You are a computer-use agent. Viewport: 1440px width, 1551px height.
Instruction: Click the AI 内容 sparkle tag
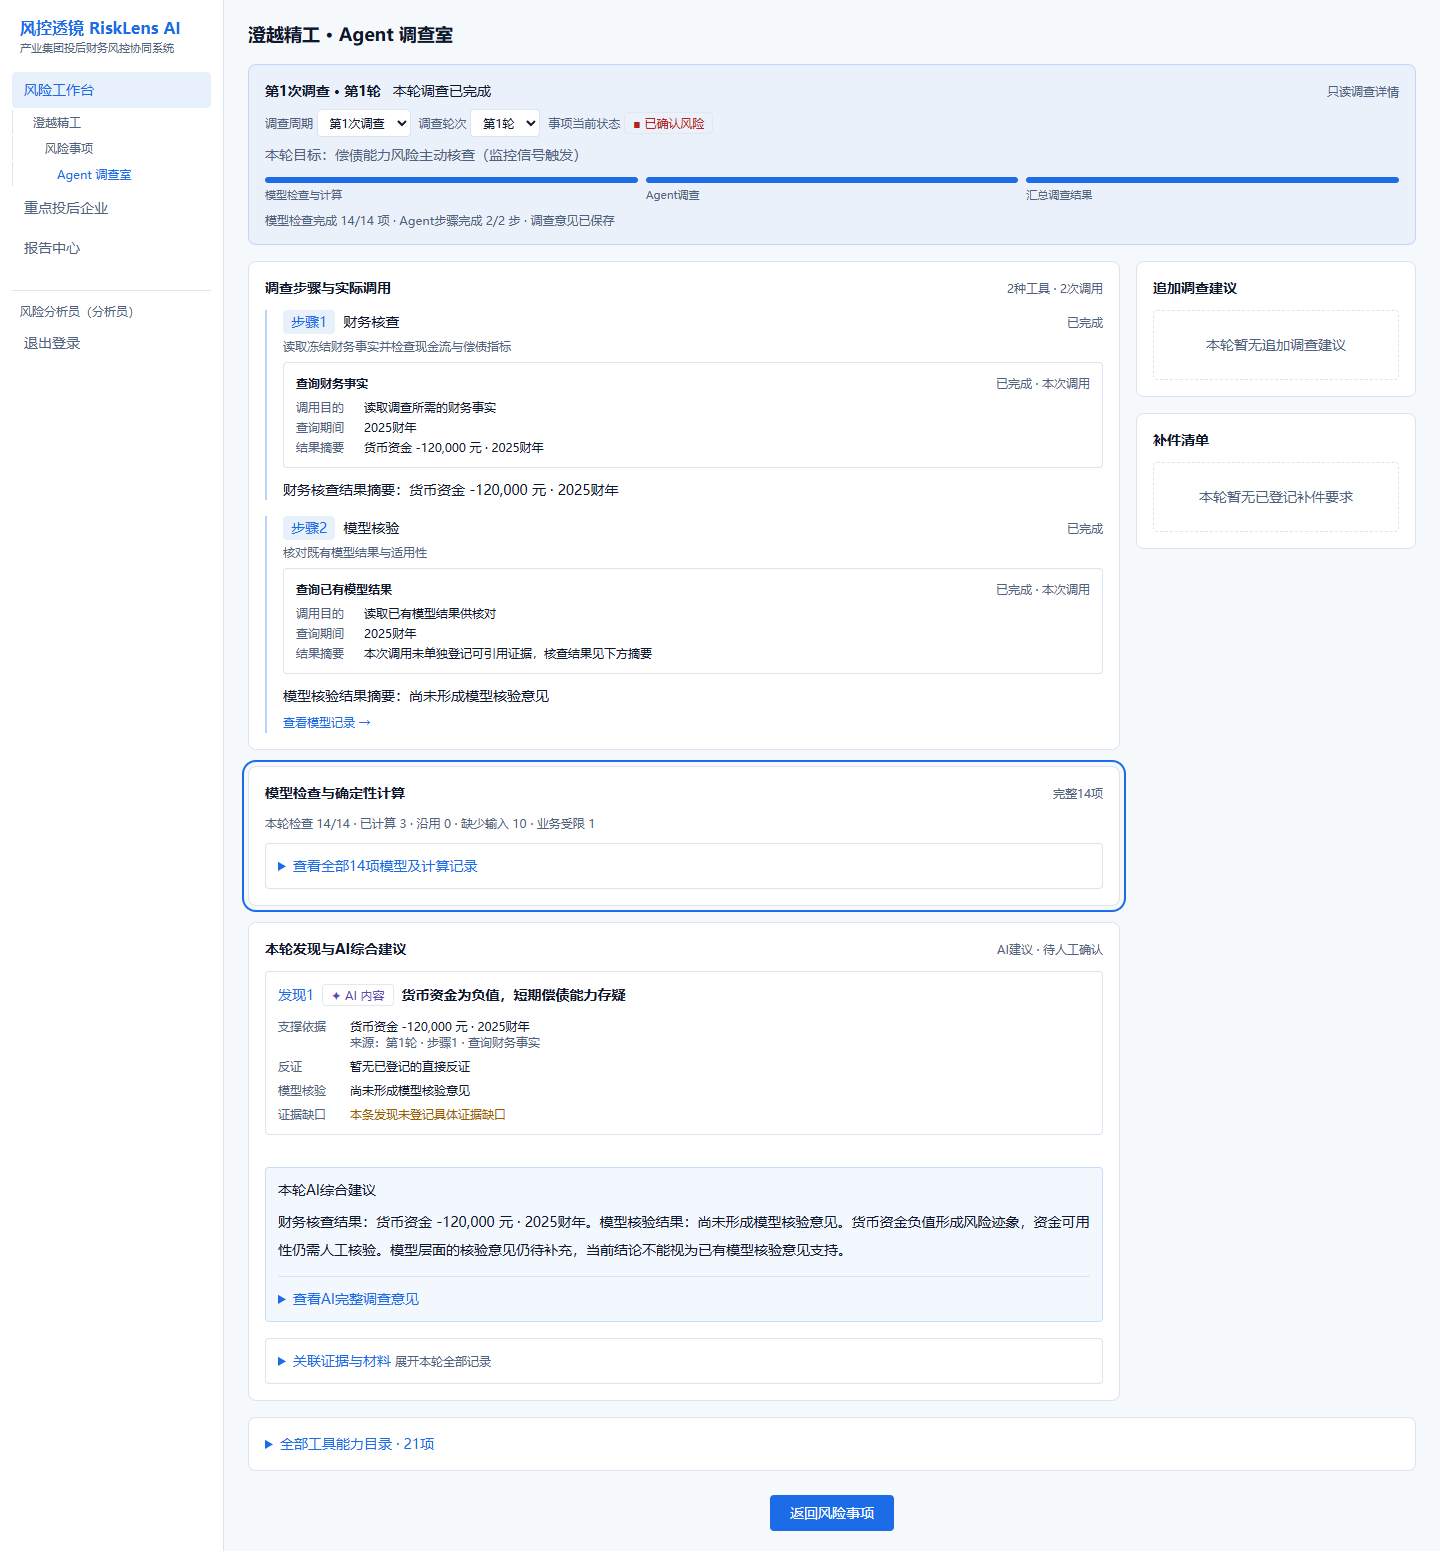click(358, 995)
